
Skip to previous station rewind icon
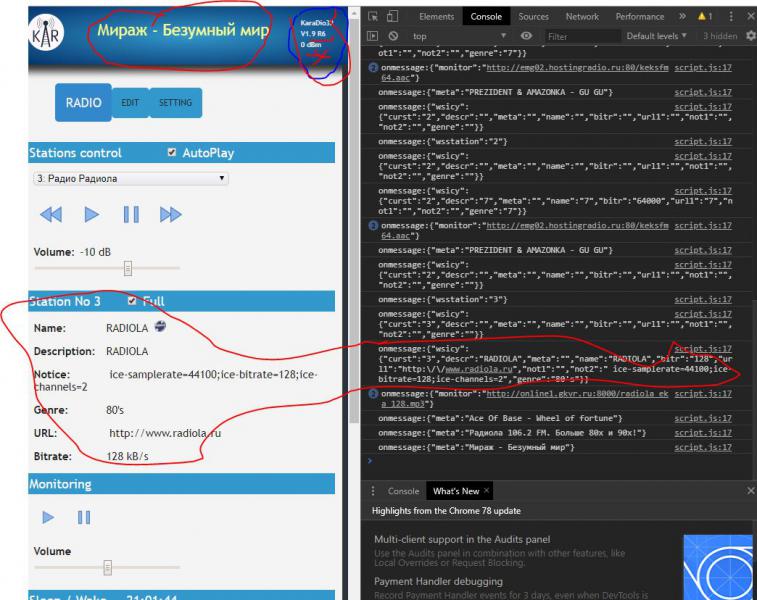[x=51, y=214]
